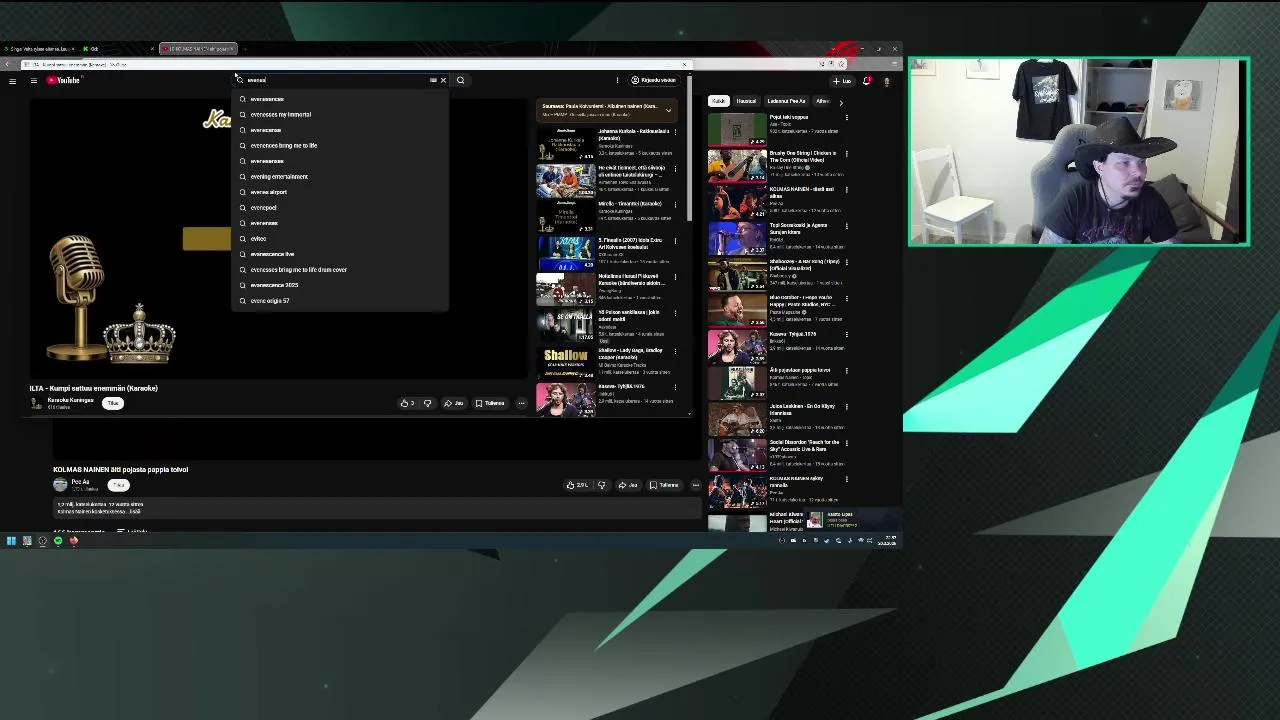This screenshot has height=720, width=1280.
Task: Choose suggestion evening entertainment
Action: point(341,176)
